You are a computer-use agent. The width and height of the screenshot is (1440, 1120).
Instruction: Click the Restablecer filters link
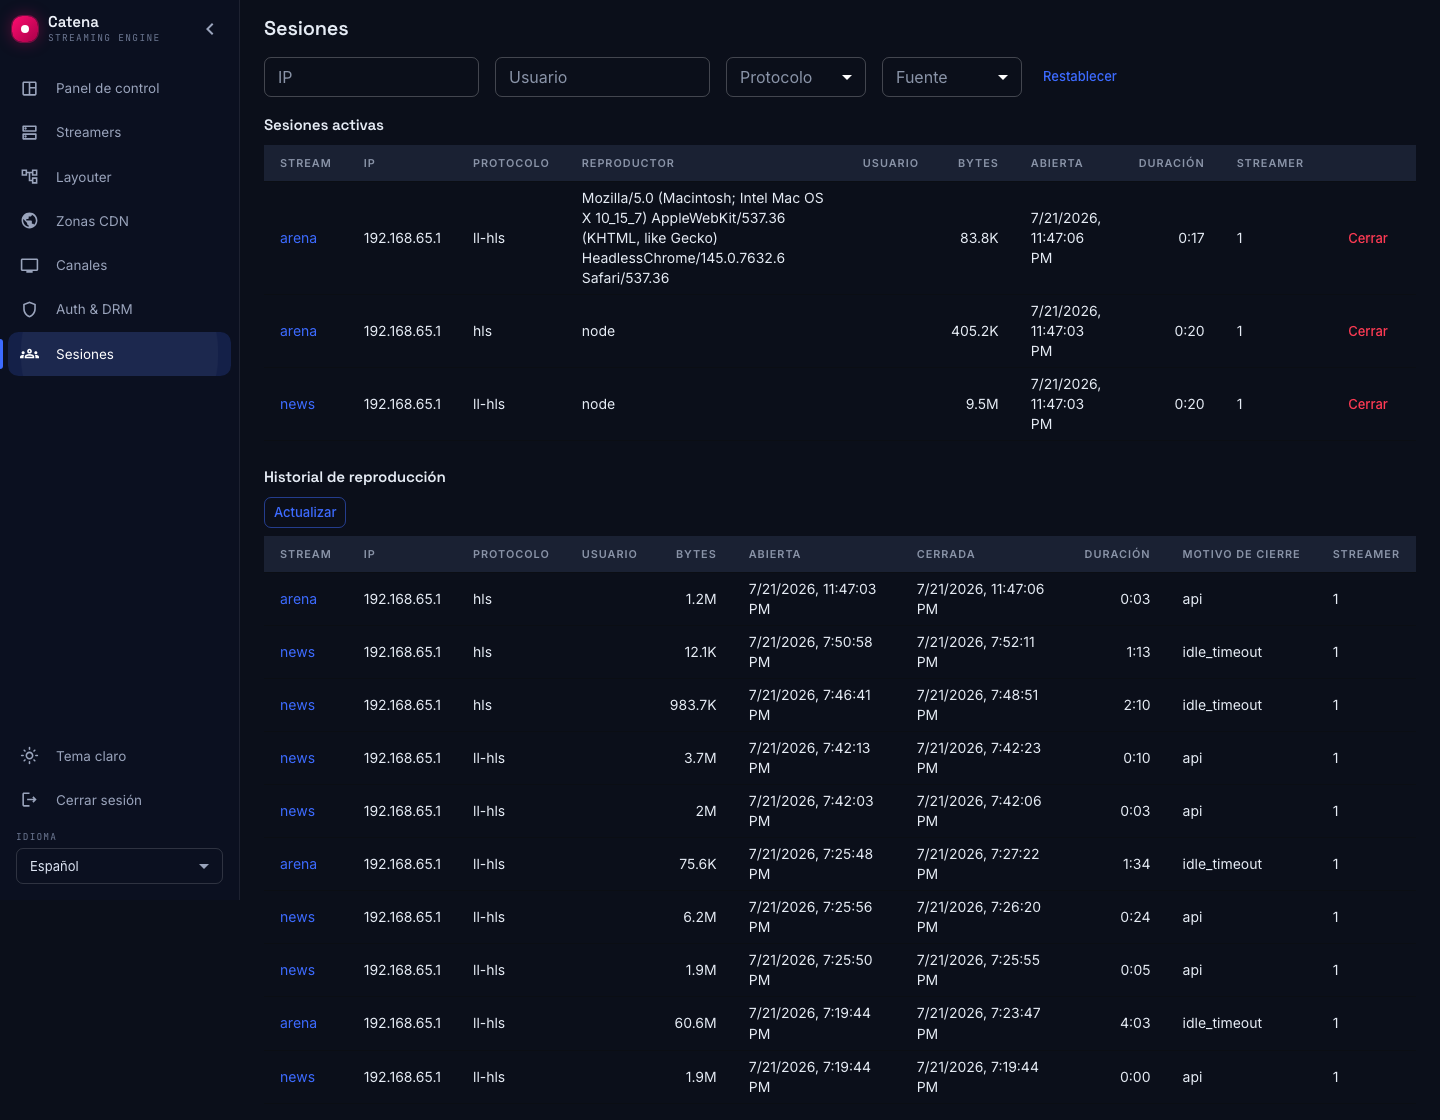click(1080, 76)
